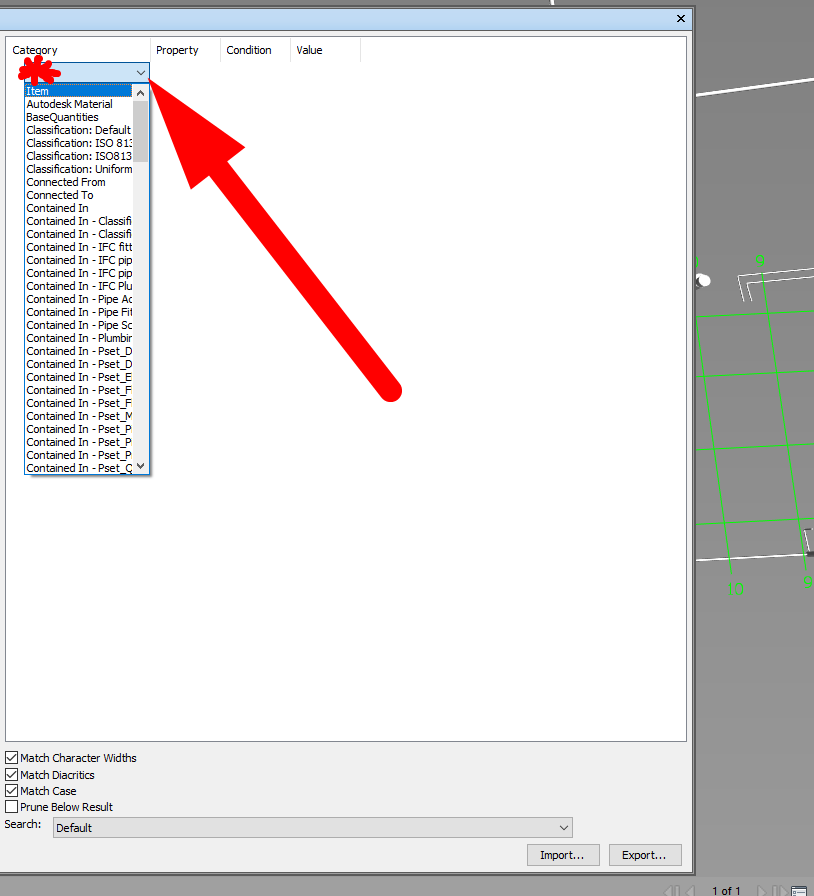Choose 'Classification: ISO813' without space

click(79, 156)
